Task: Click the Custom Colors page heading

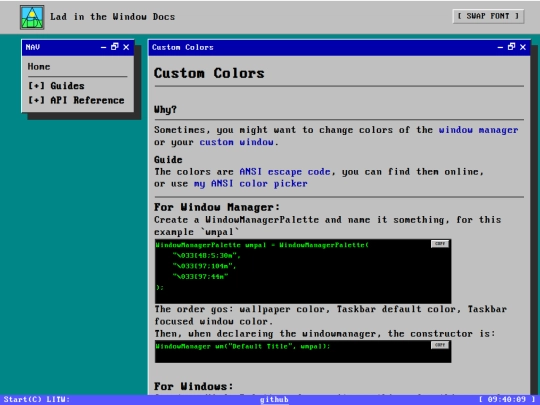Action: click(x=209, y=73)
